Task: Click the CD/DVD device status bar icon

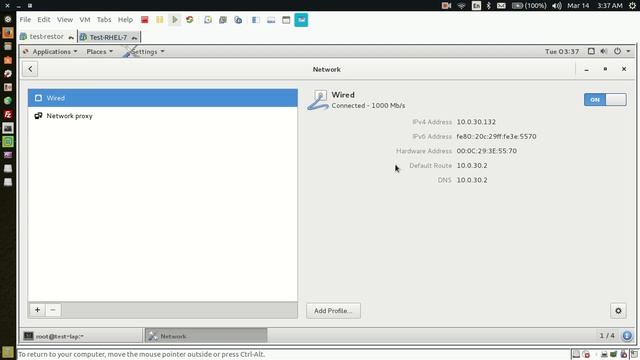Action: [586, 354]
